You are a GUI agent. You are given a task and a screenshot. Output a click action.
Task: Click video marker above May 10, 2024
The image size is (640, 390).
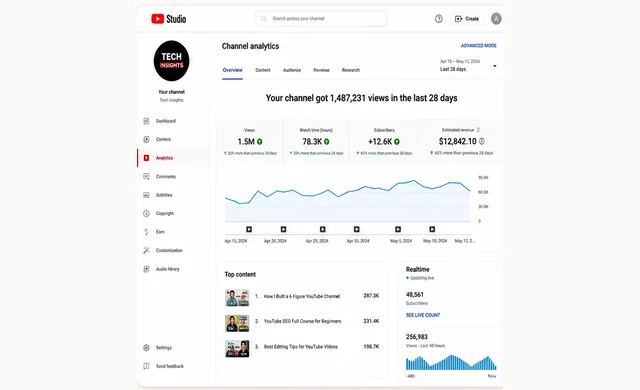coord(432,229)
